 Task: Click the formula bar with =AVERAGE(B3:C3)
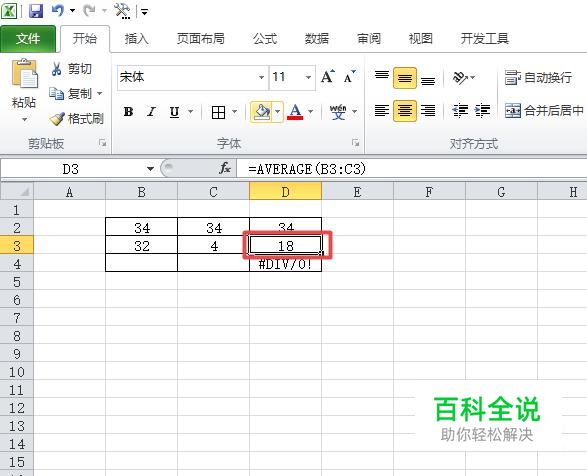click(412, 169)
